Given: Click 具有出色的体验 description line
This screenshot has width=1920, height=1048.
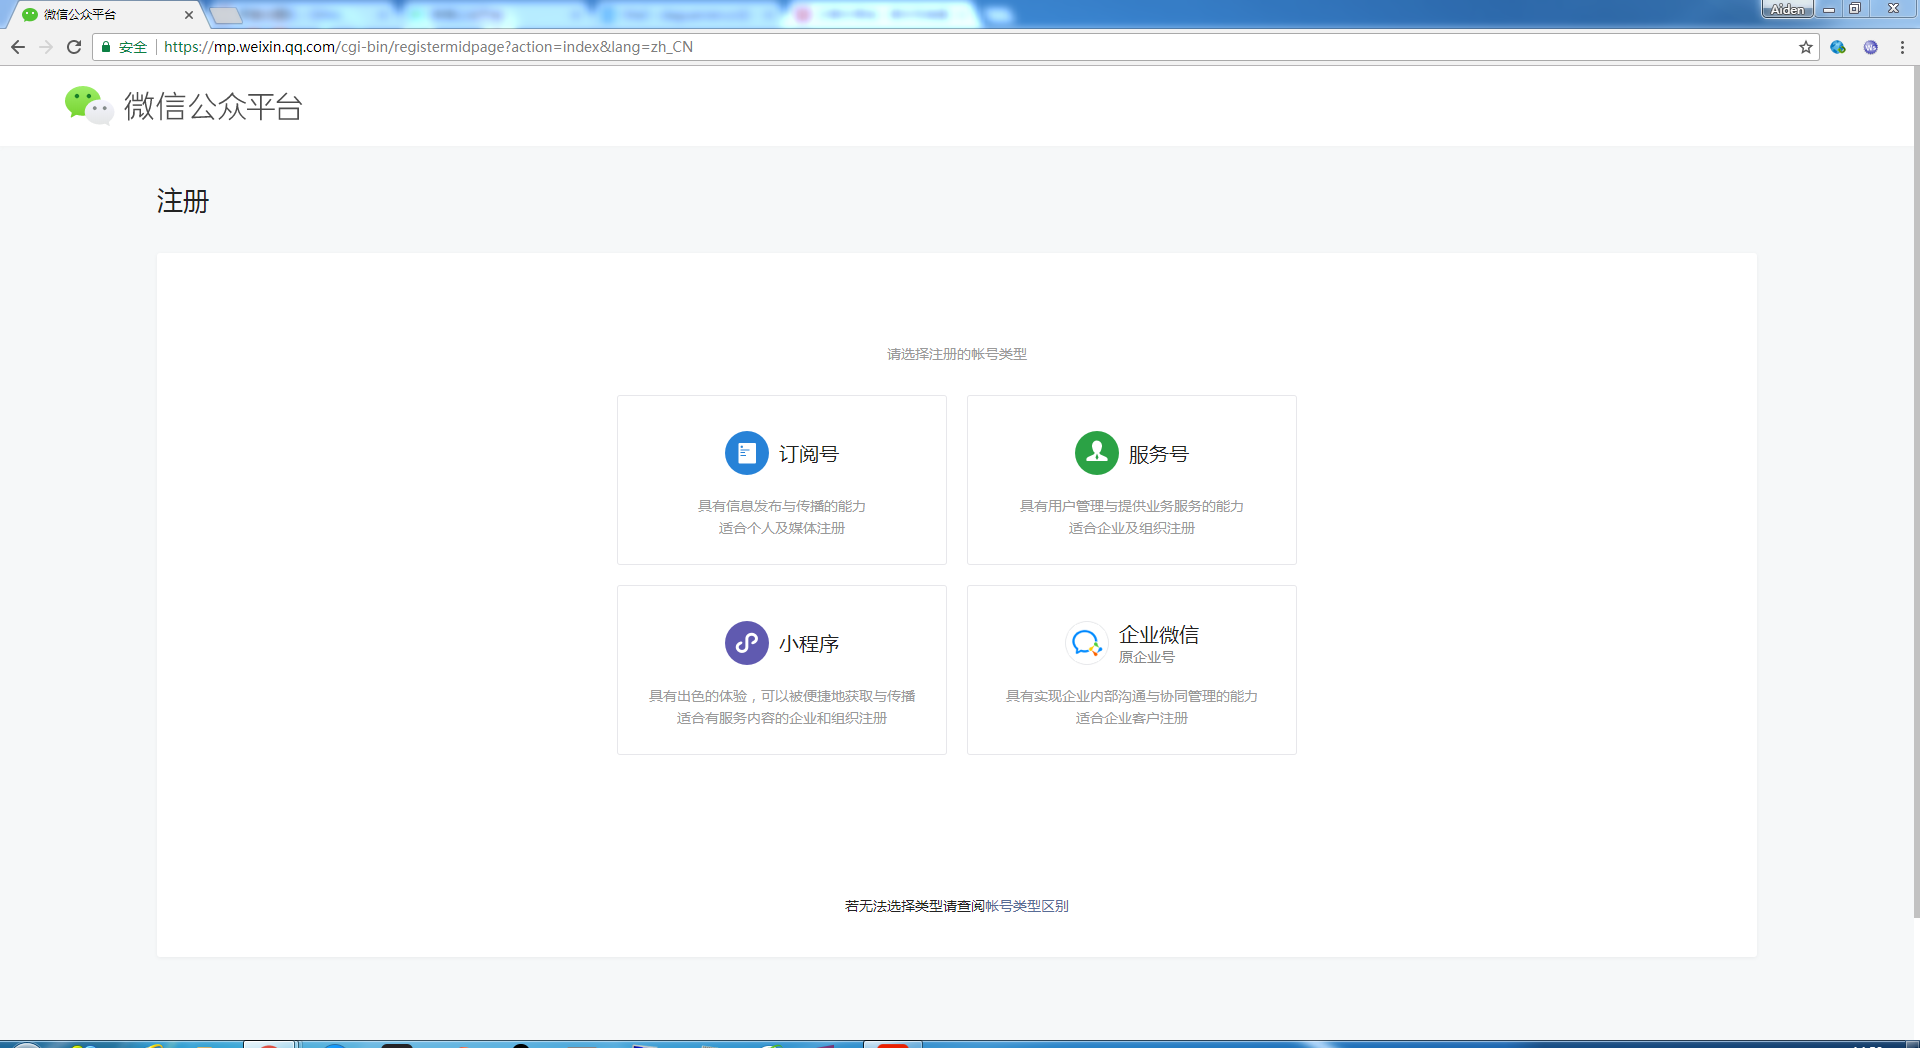Looking at the screenshot, I should (782, 696).
